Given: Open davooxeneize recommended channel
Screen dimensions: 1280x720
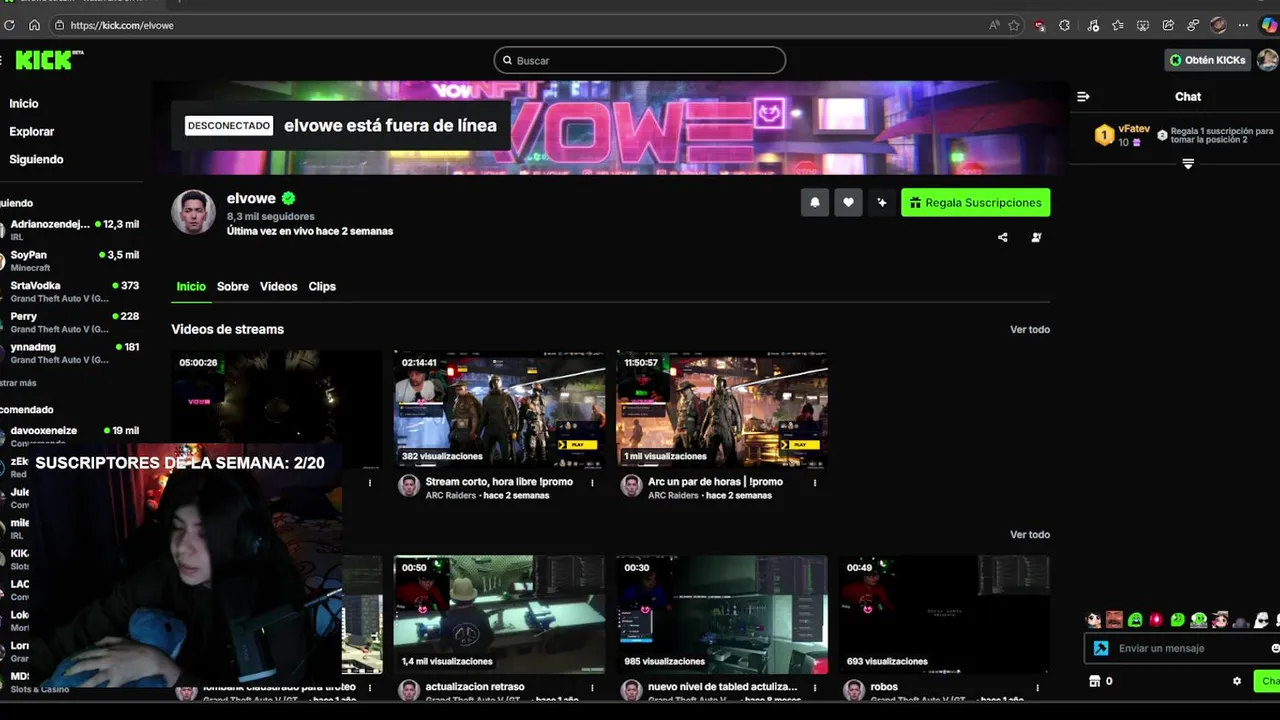Looking at the screenshot, I should pyautogui.click(x=70, y=435).
